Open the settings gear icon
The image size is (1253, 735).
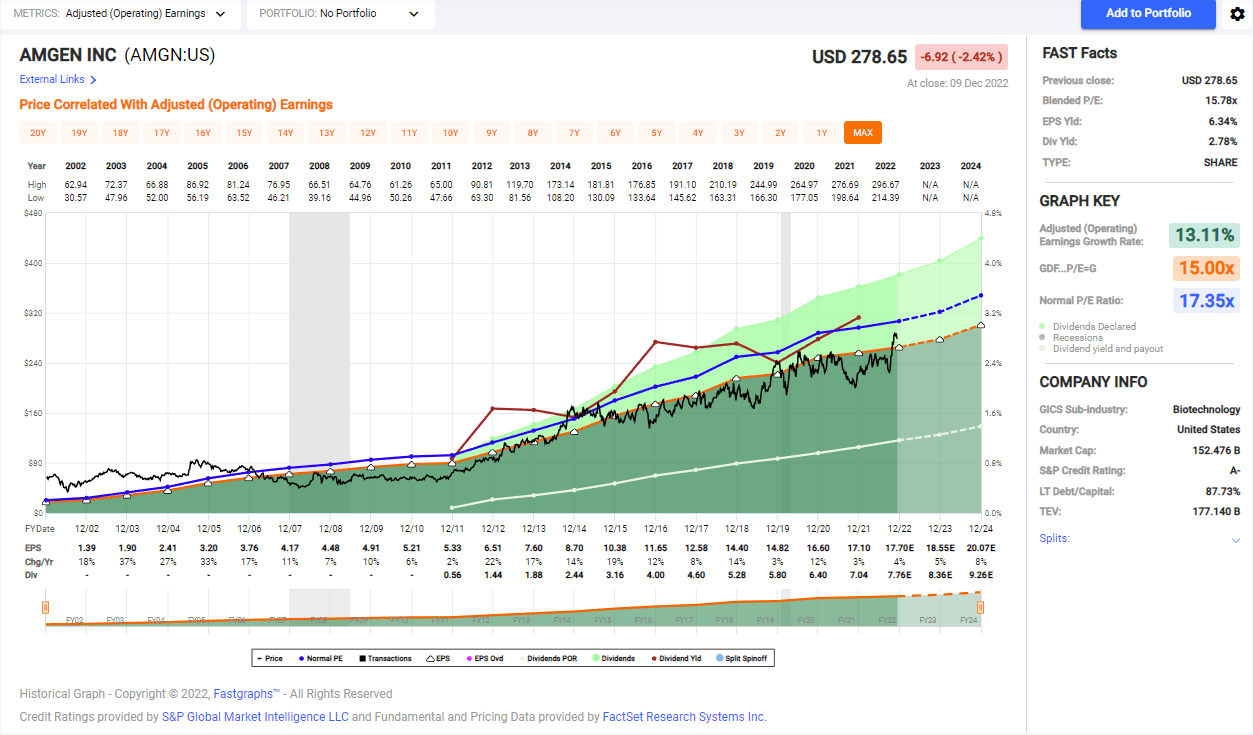(x=1237, y=14)
